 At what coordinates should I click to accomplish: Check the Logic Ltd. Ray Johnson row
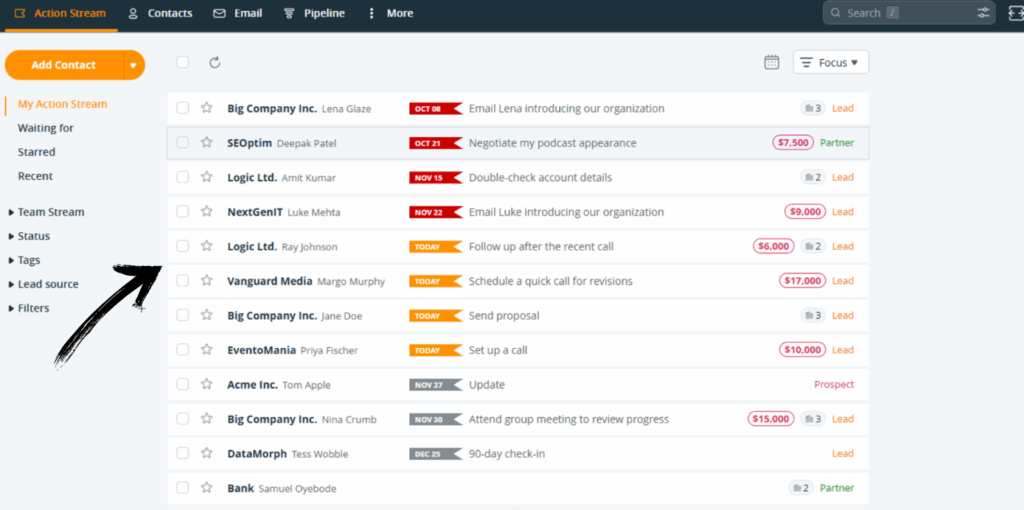(182, 246)
